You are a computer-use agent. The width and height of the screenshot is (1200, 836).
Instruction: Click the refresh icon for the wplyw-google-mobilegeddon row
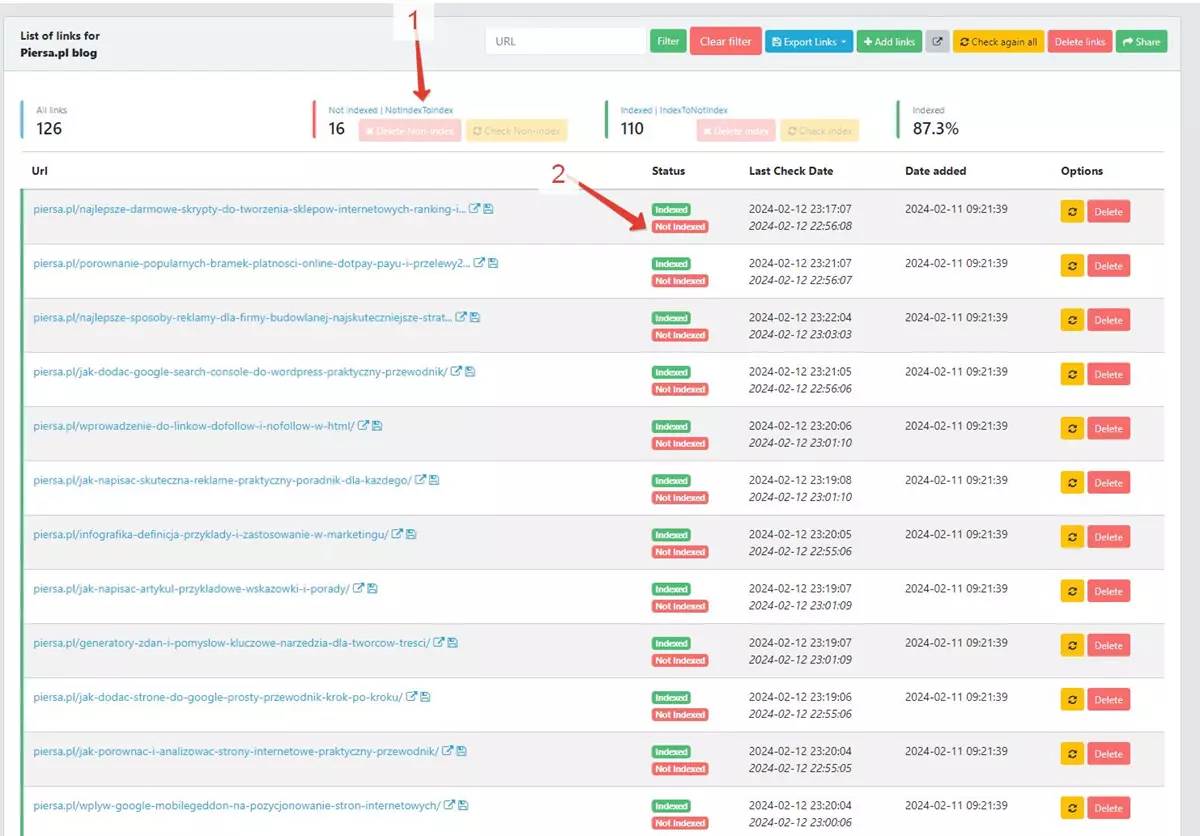pyautogui.click(x=1071, y=807)
